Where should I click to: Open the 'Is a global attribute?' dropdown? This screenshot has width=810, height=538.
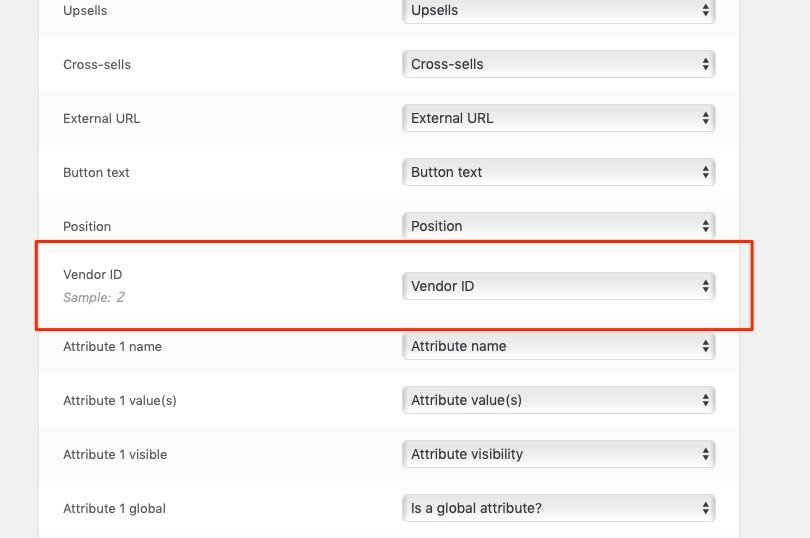(558, 508)
